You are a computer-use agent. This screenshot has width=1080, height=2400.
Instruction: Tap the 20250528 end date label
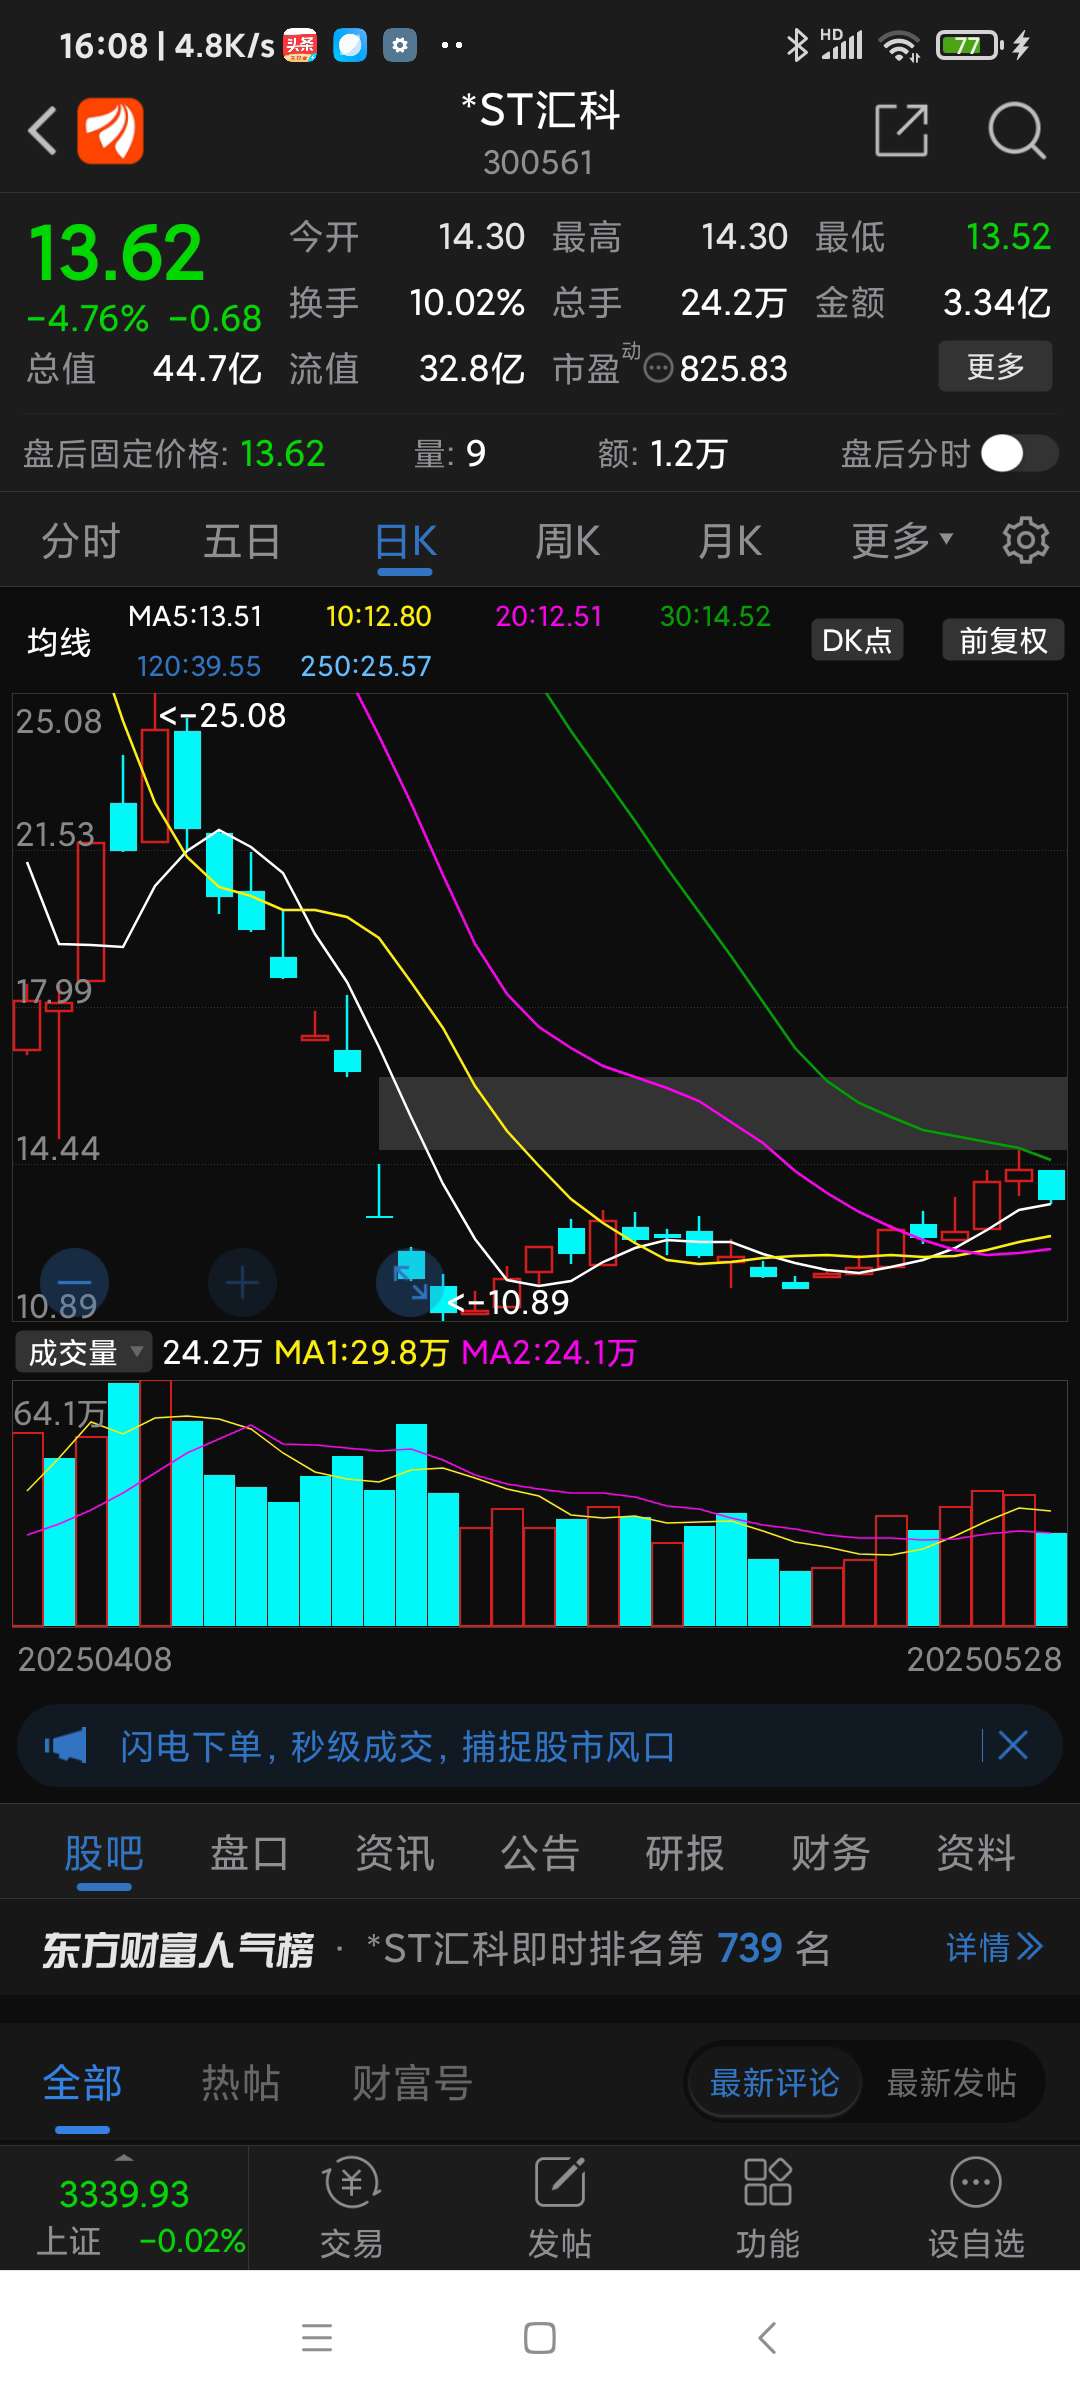(x=984, y=1660)
